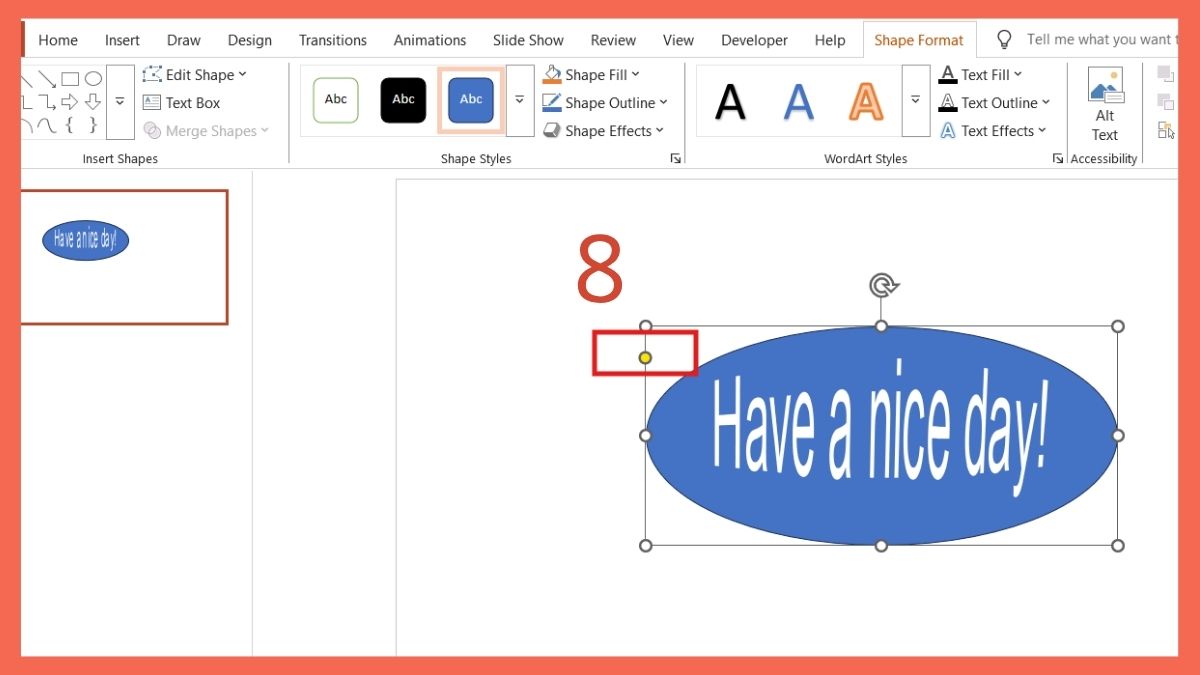1200x675 pixels.
Task: Switch to the Animations tab
Action: pos(429,40)
